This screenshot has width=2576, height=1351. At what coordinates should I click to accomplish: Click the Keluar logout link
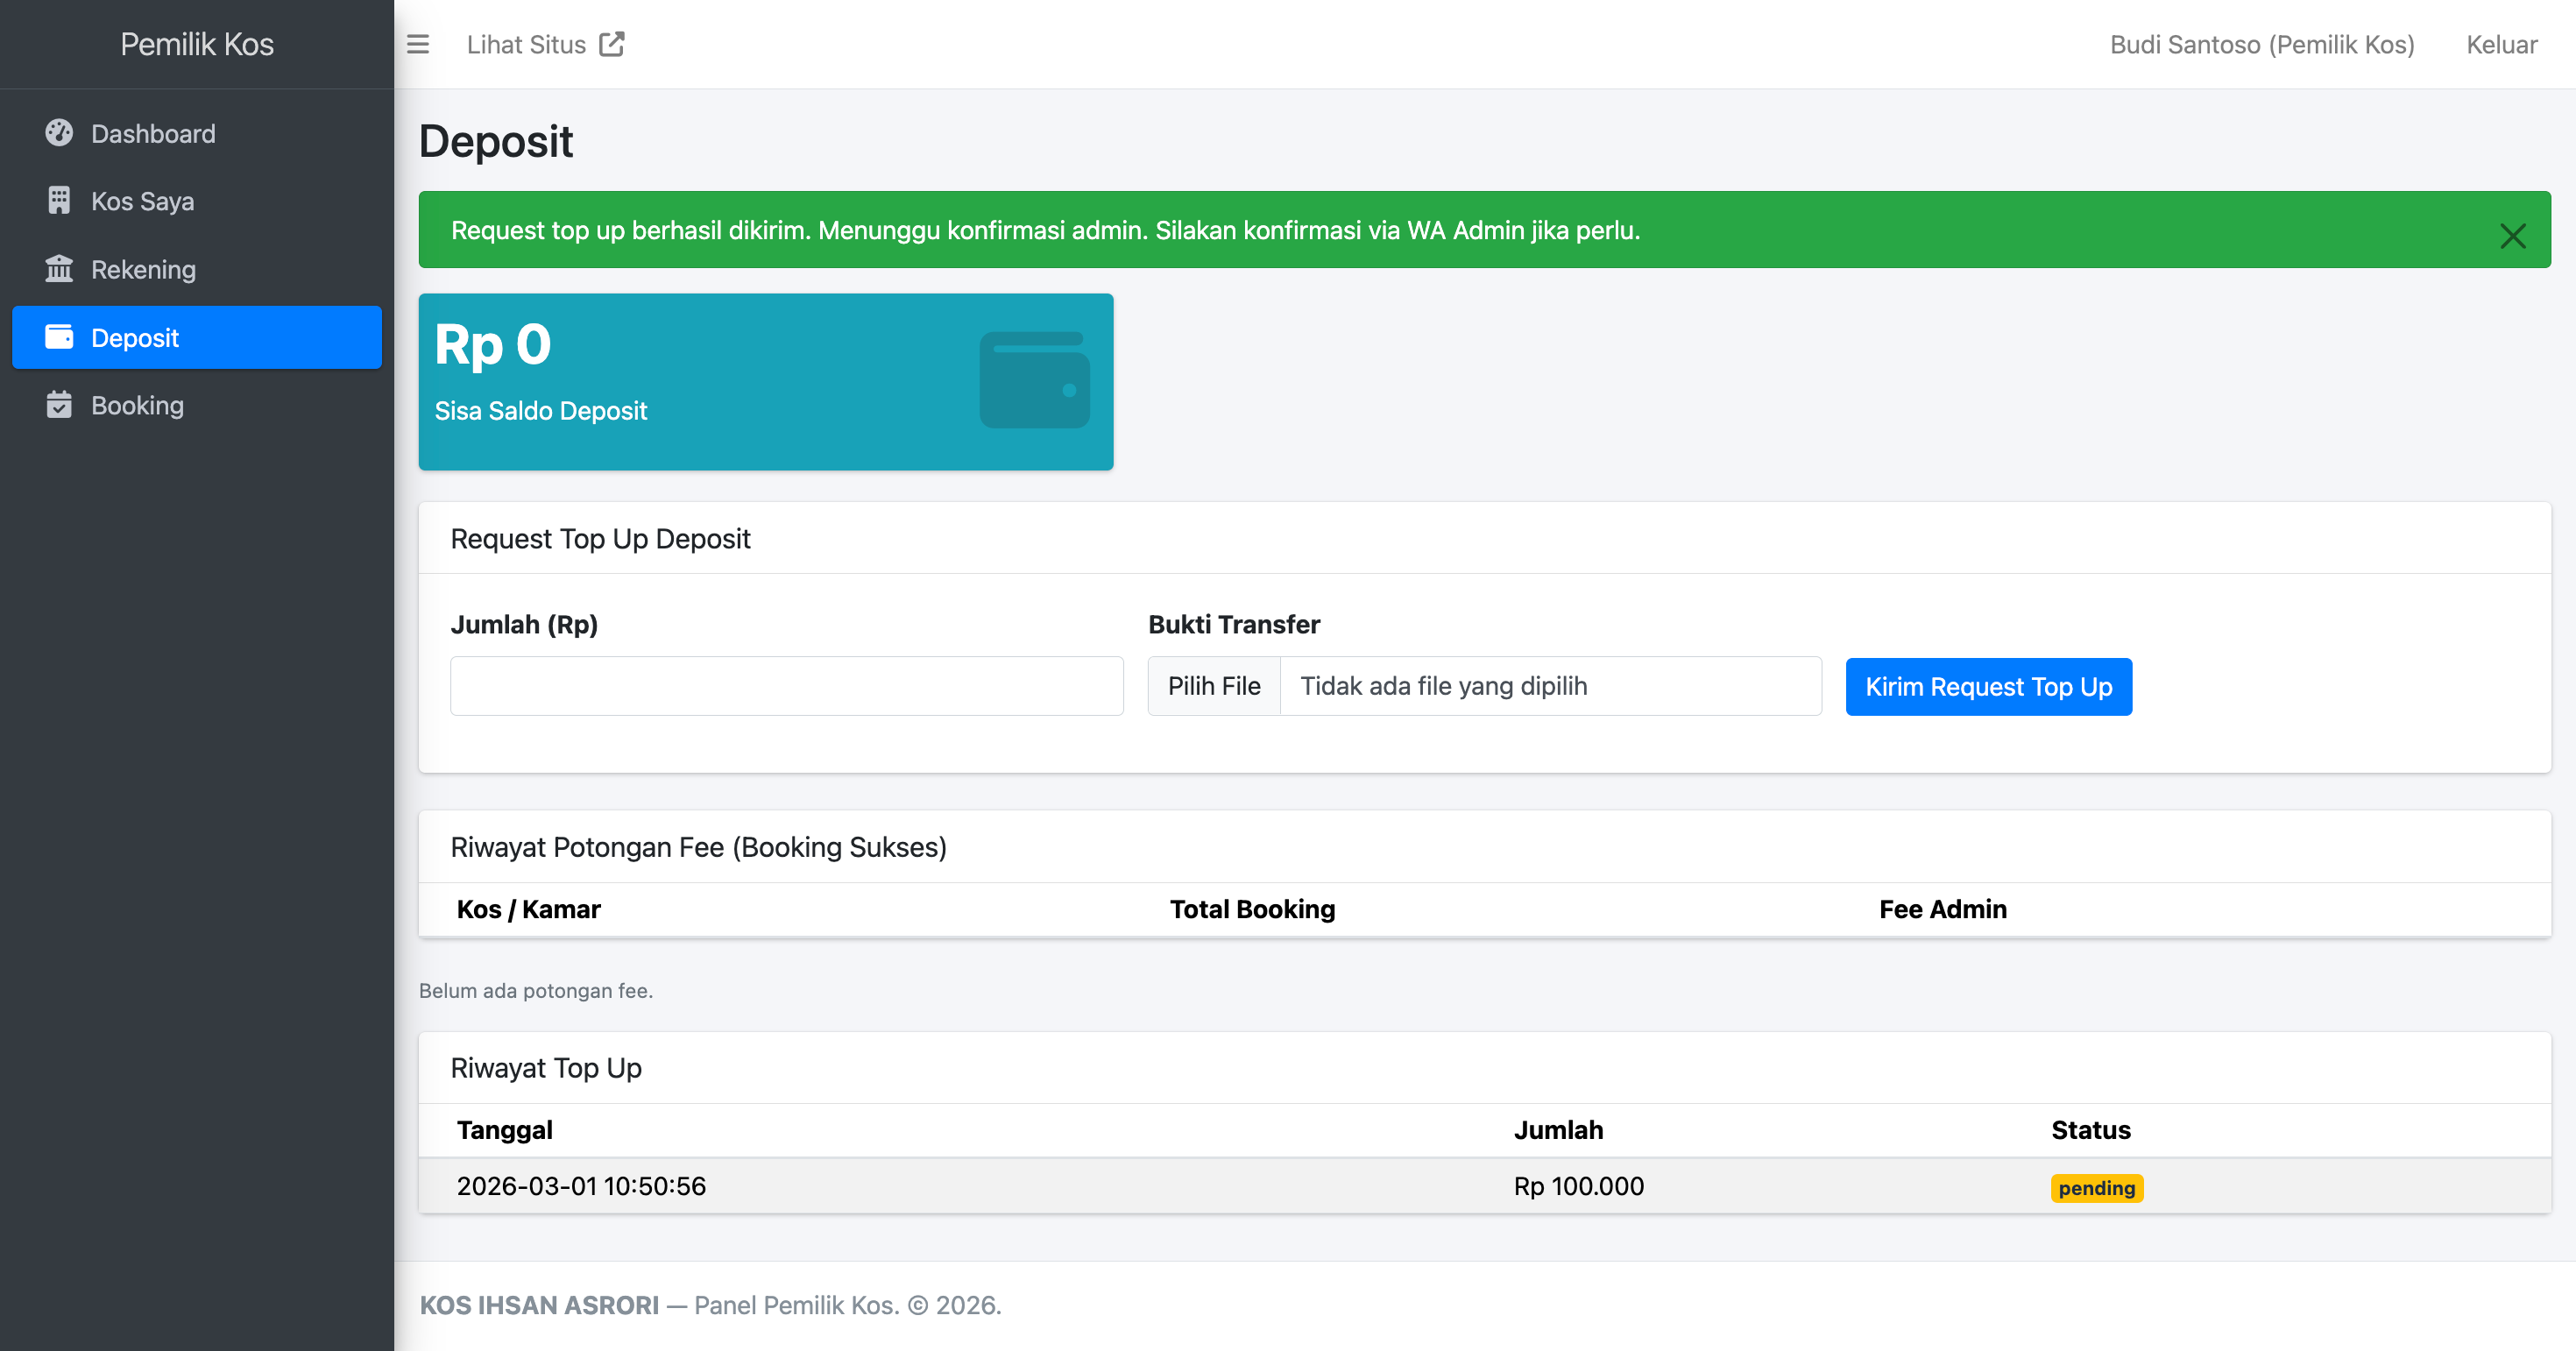2501,44
